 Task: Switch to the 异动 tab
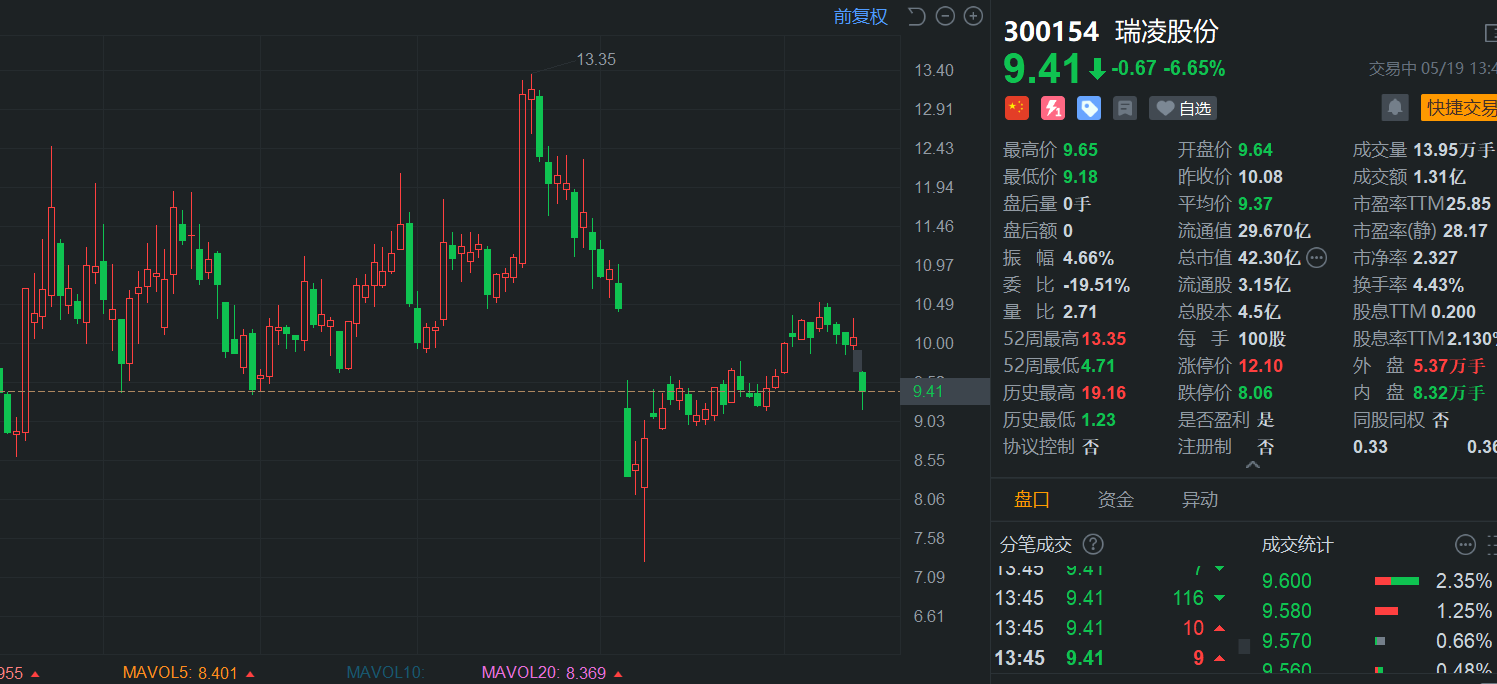pyautogui.click(x=1200, y=500)
